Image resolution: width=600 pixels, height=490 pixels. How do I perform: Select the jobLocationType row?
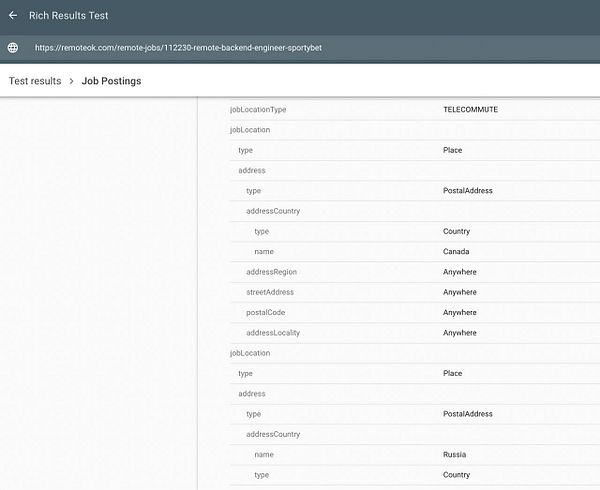point(415,109)
